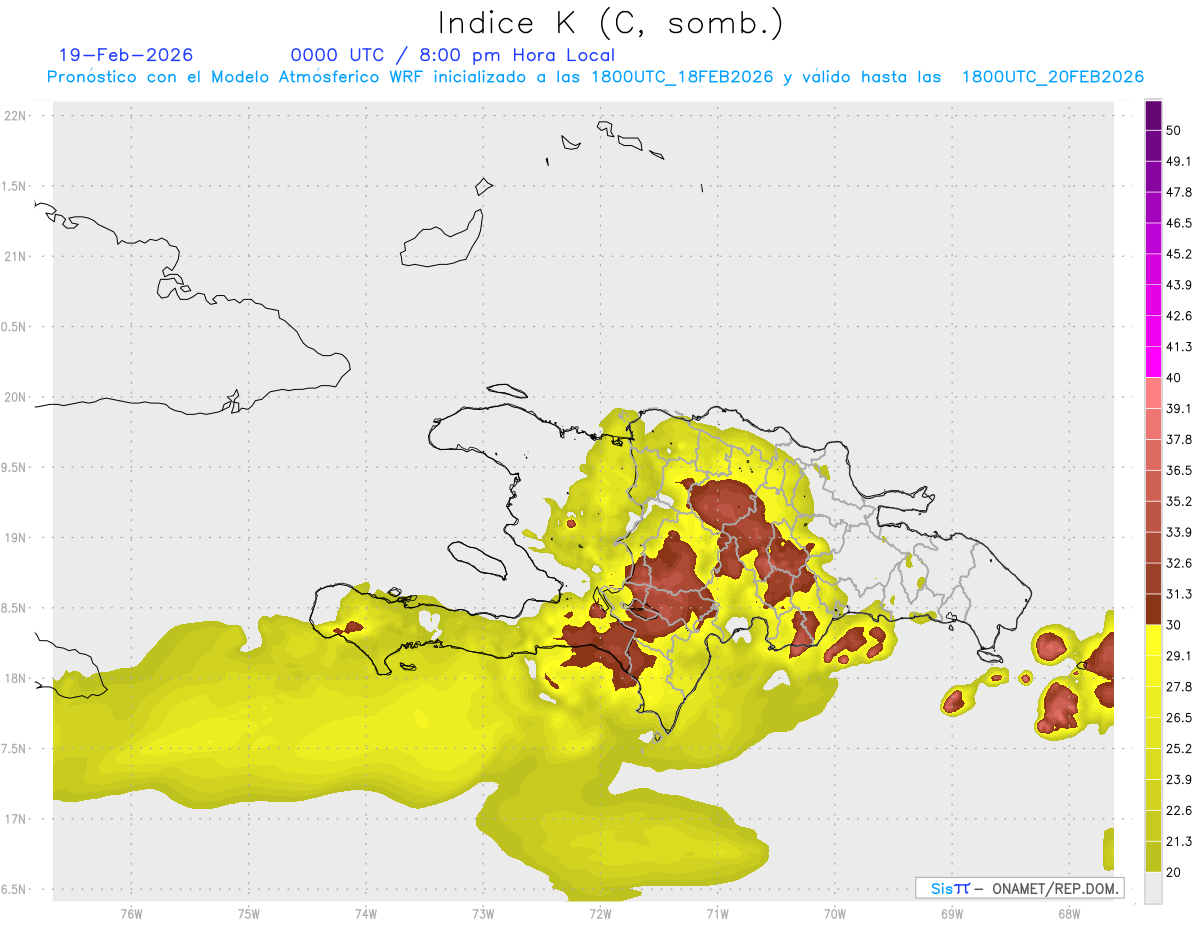This screenshot has height=927, width=1200.
Task: Click the '23.9' color scale value
Action: pos(1179,780)
